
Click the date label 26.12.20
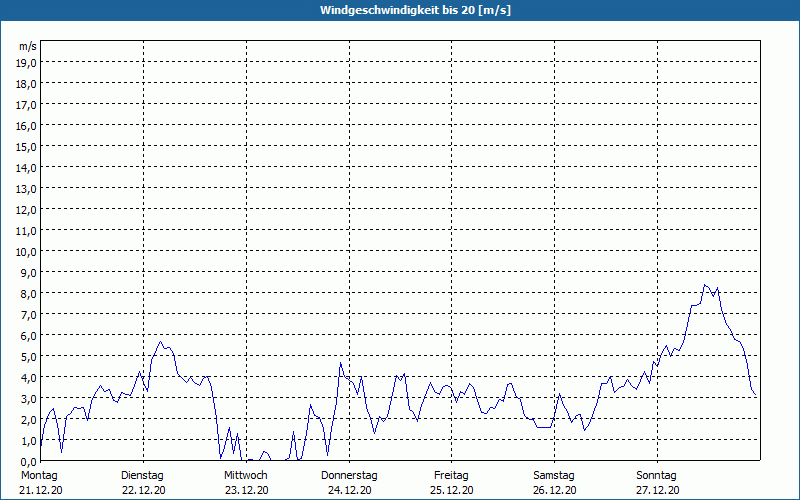[x=555, y=490]
